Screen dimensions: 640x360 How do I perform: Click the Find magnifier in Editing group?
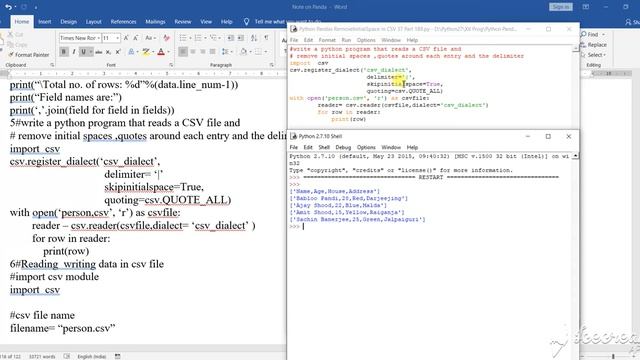tap(583, 34)
